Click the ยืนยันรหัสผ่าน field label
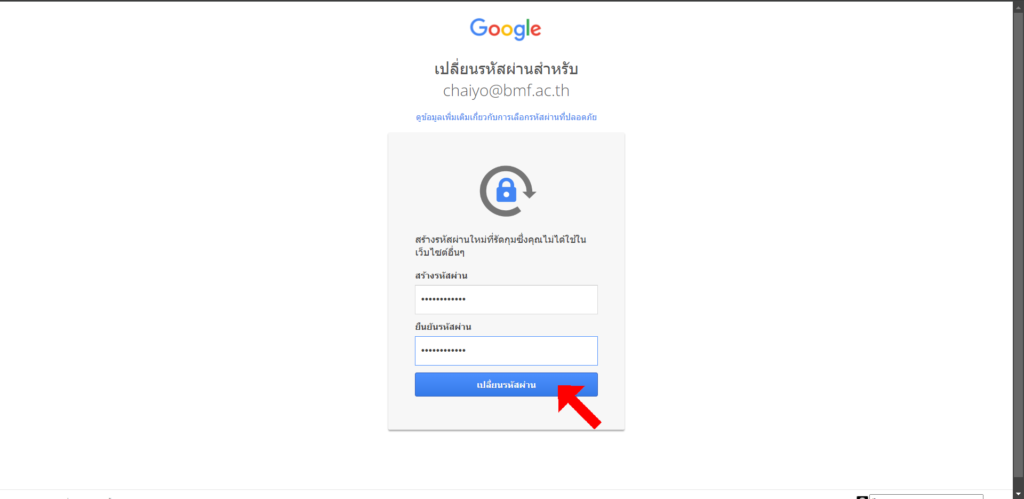This screenshot has height=499, width=1024. [x=443, y=327]
